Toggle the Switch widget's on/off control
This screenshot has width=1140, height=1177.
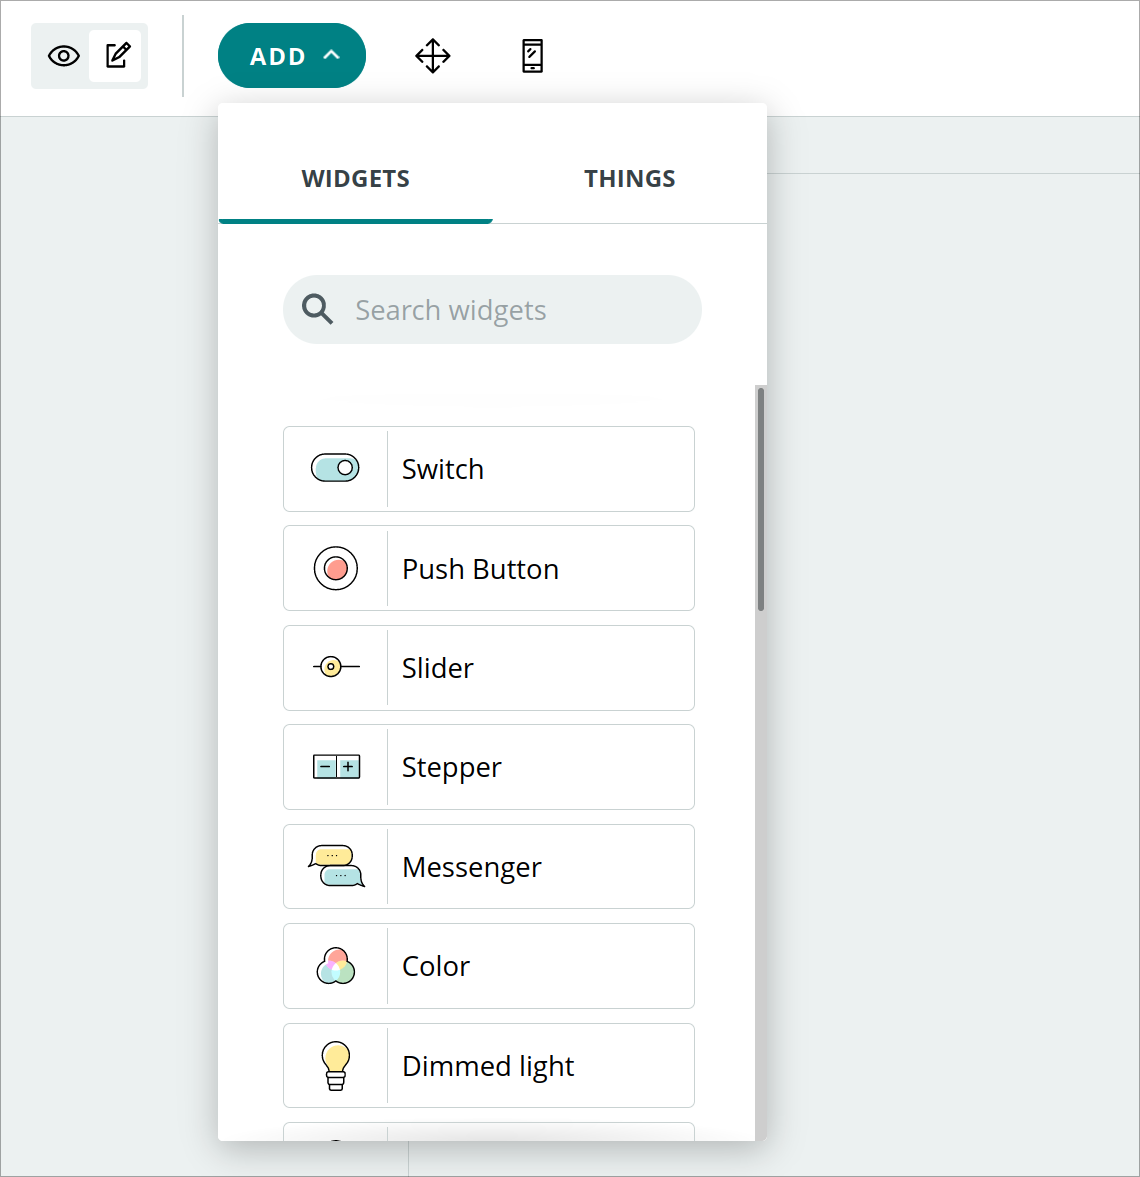click(335, 468)
